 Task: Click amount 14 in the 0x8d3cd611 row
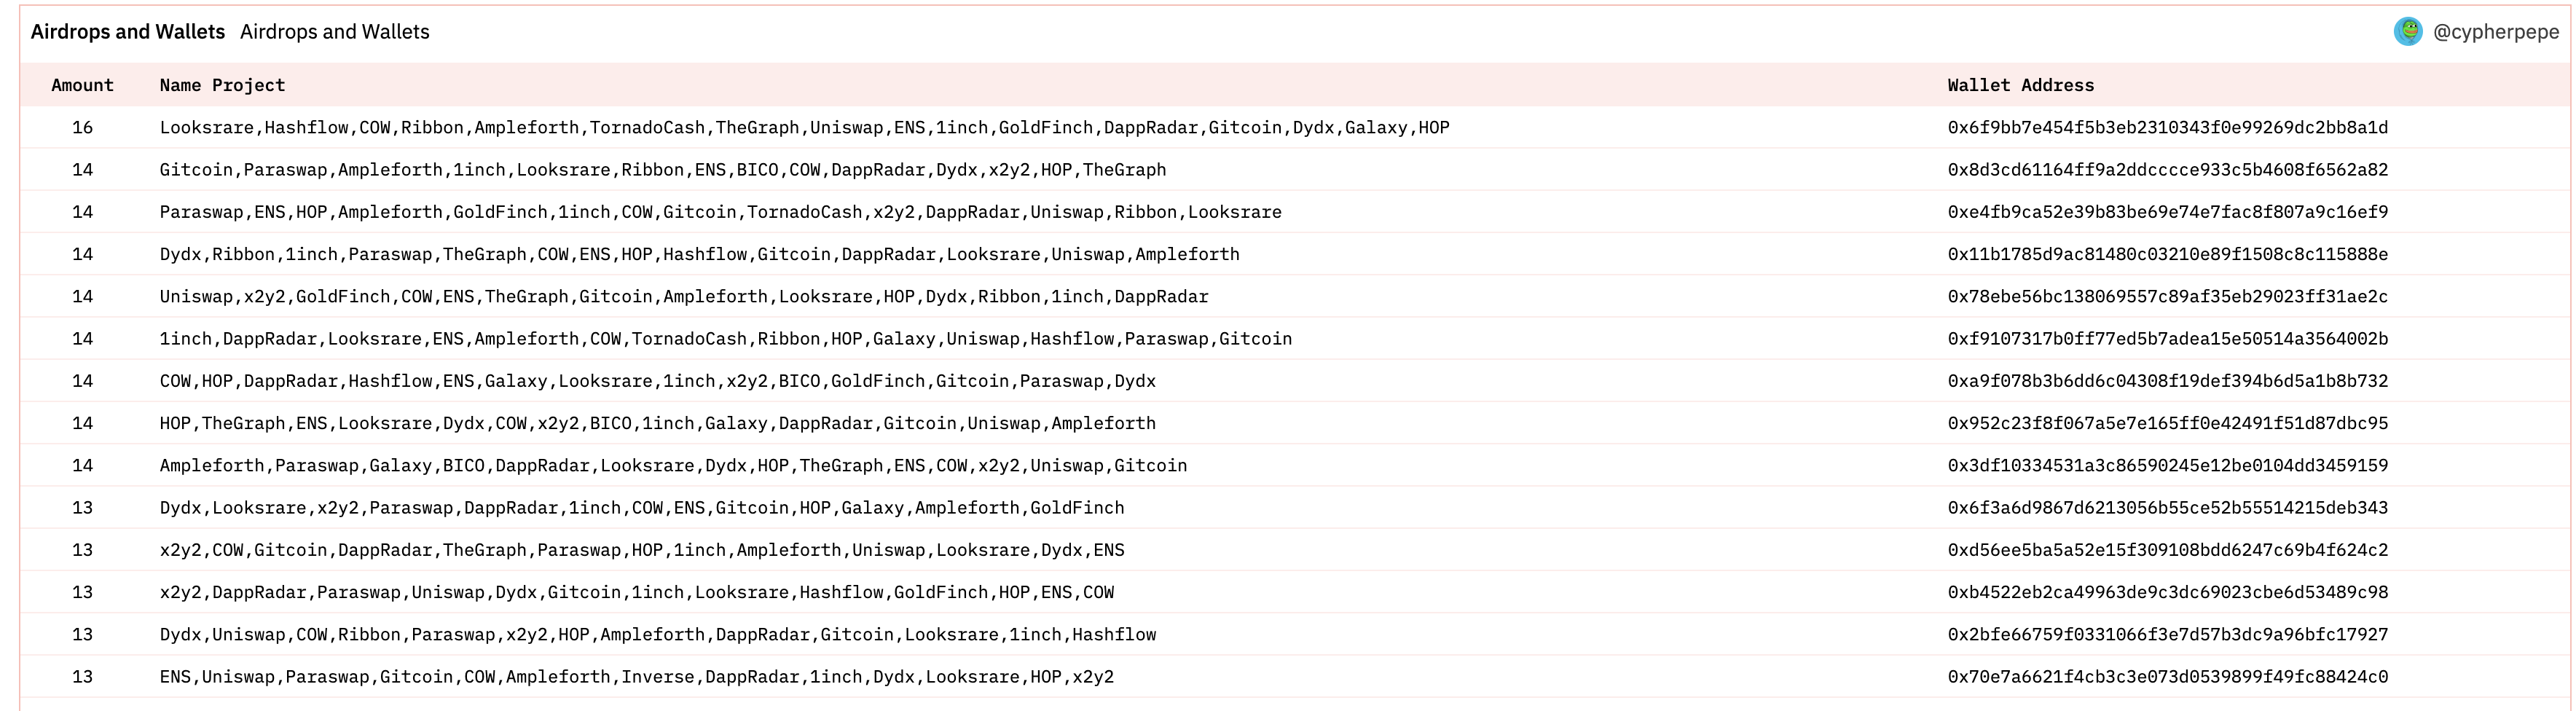[x=82, y=170]
